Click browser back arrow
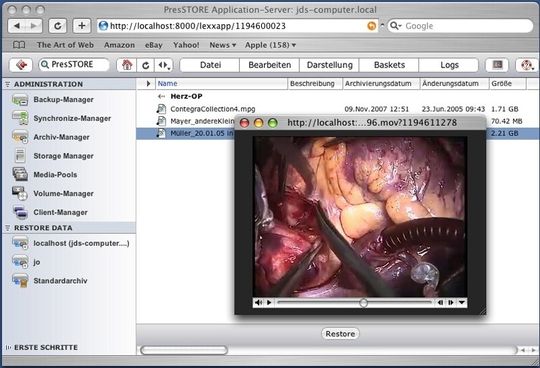Image resolution: width=540 pixels, height=368 pixels. coord(17,26)
